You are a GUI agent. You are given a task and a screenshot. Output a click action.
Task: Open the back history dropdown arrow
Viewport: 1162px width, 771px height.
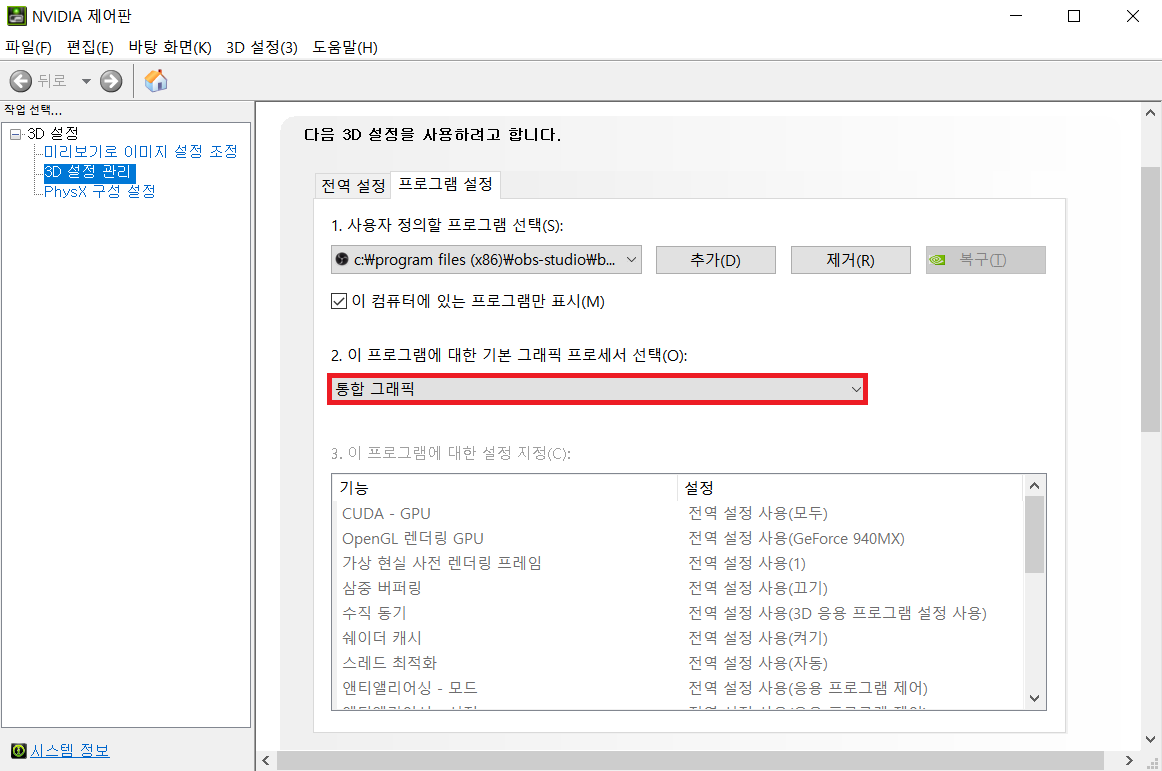pos(86,81)
